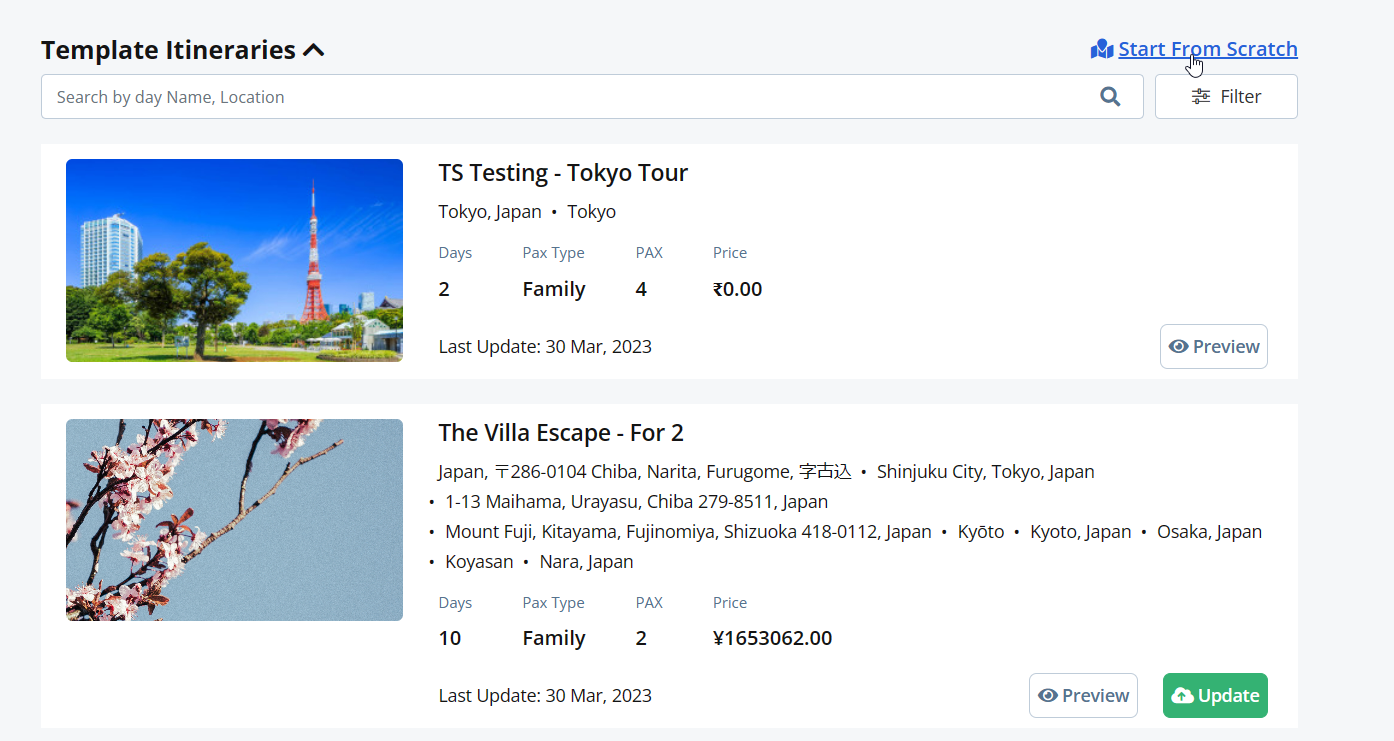1394x741 pixels.
Task: Click the search magnifier icon
Action: 1110,97
